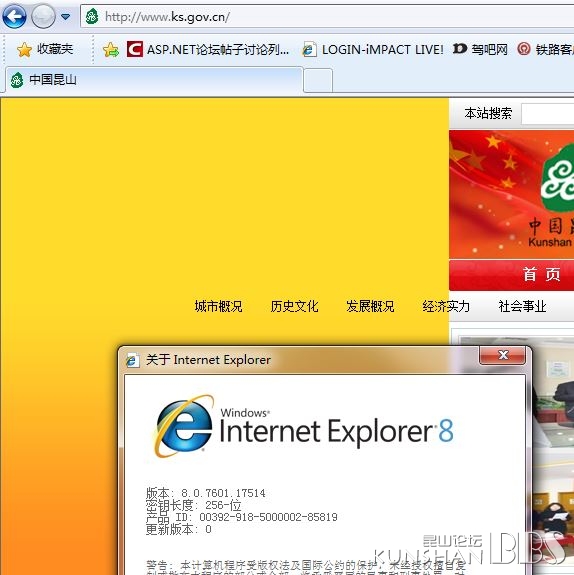The image size is (574, 575).
Task: Open a new blank tab
Action: click(318, 80)
